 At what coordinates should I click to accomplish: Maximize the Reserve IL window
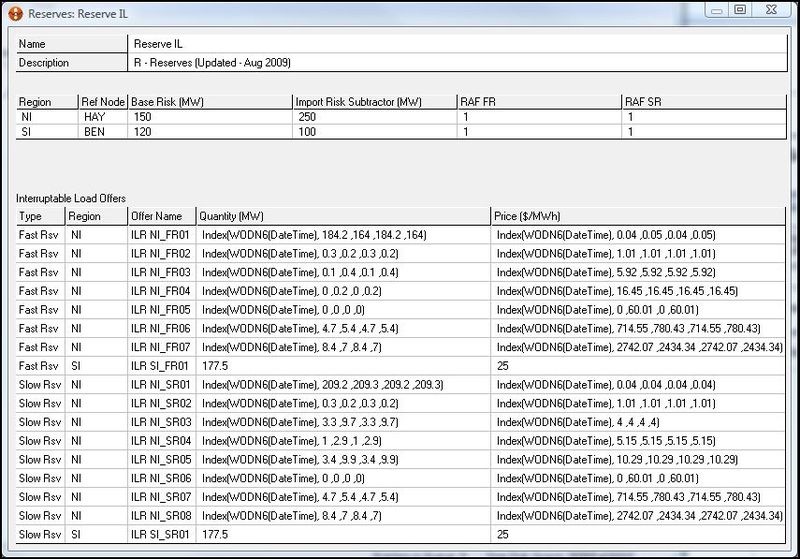[x=740, y=10]
